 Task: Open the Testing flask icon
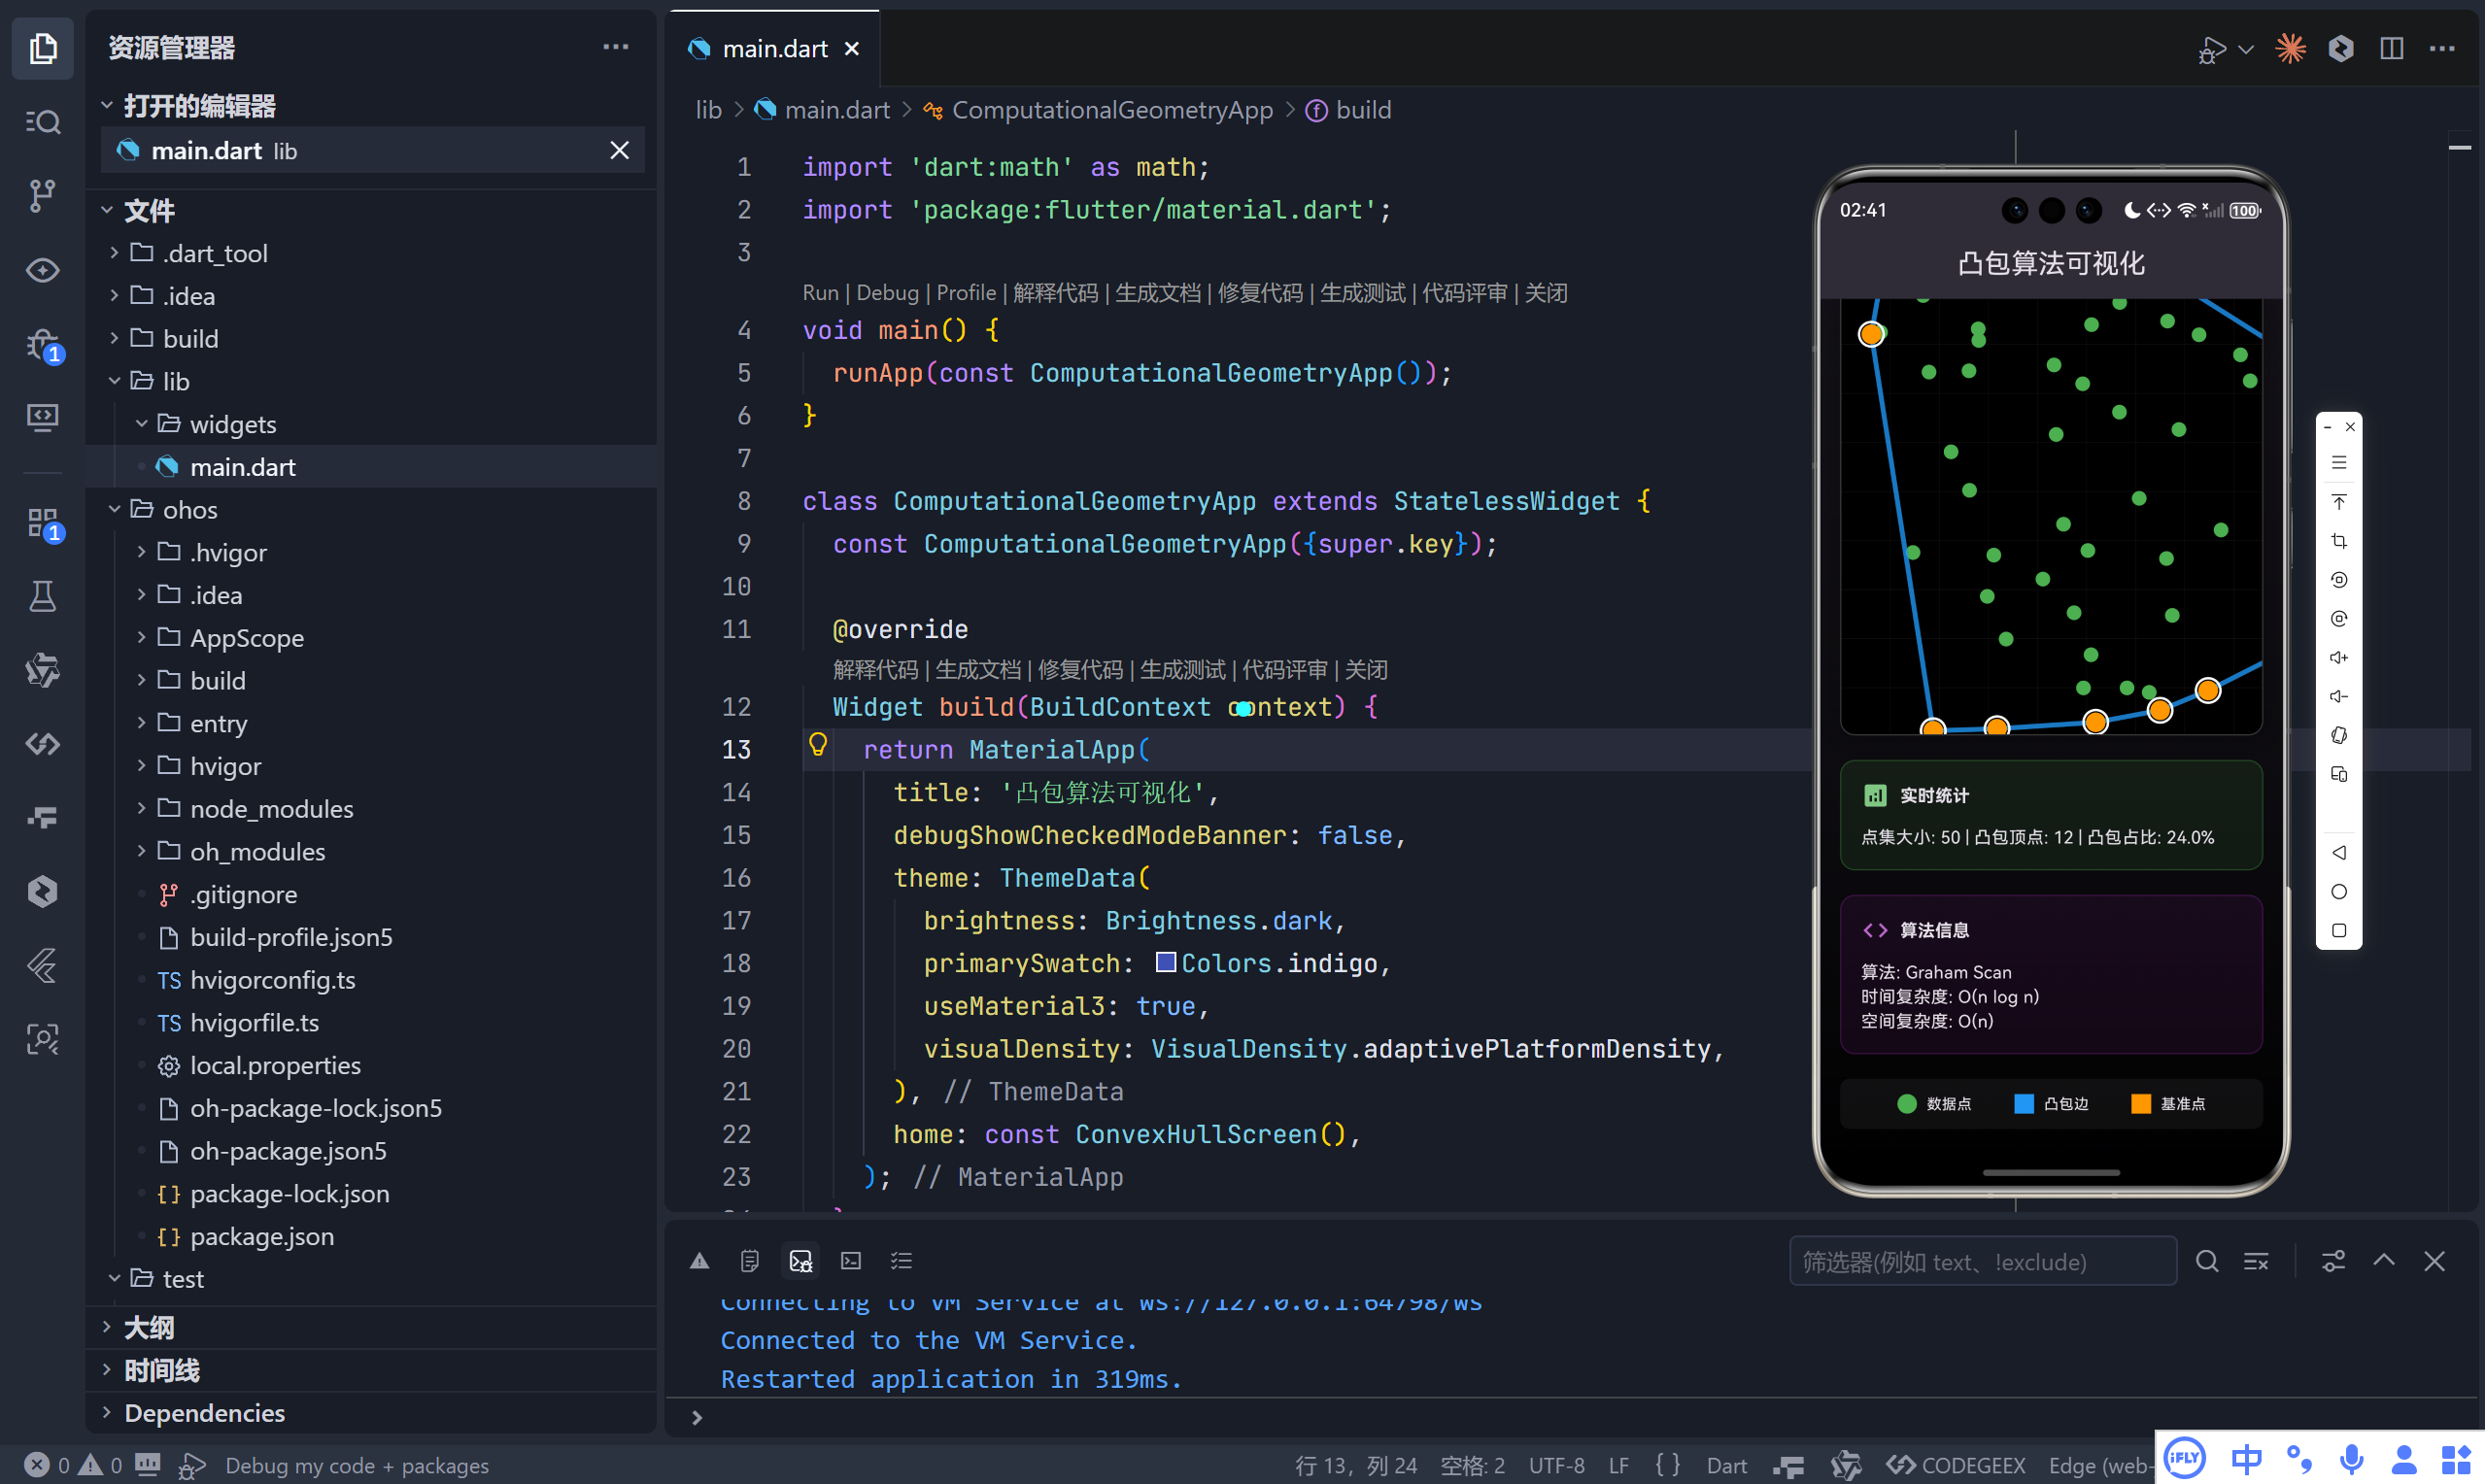42,596
